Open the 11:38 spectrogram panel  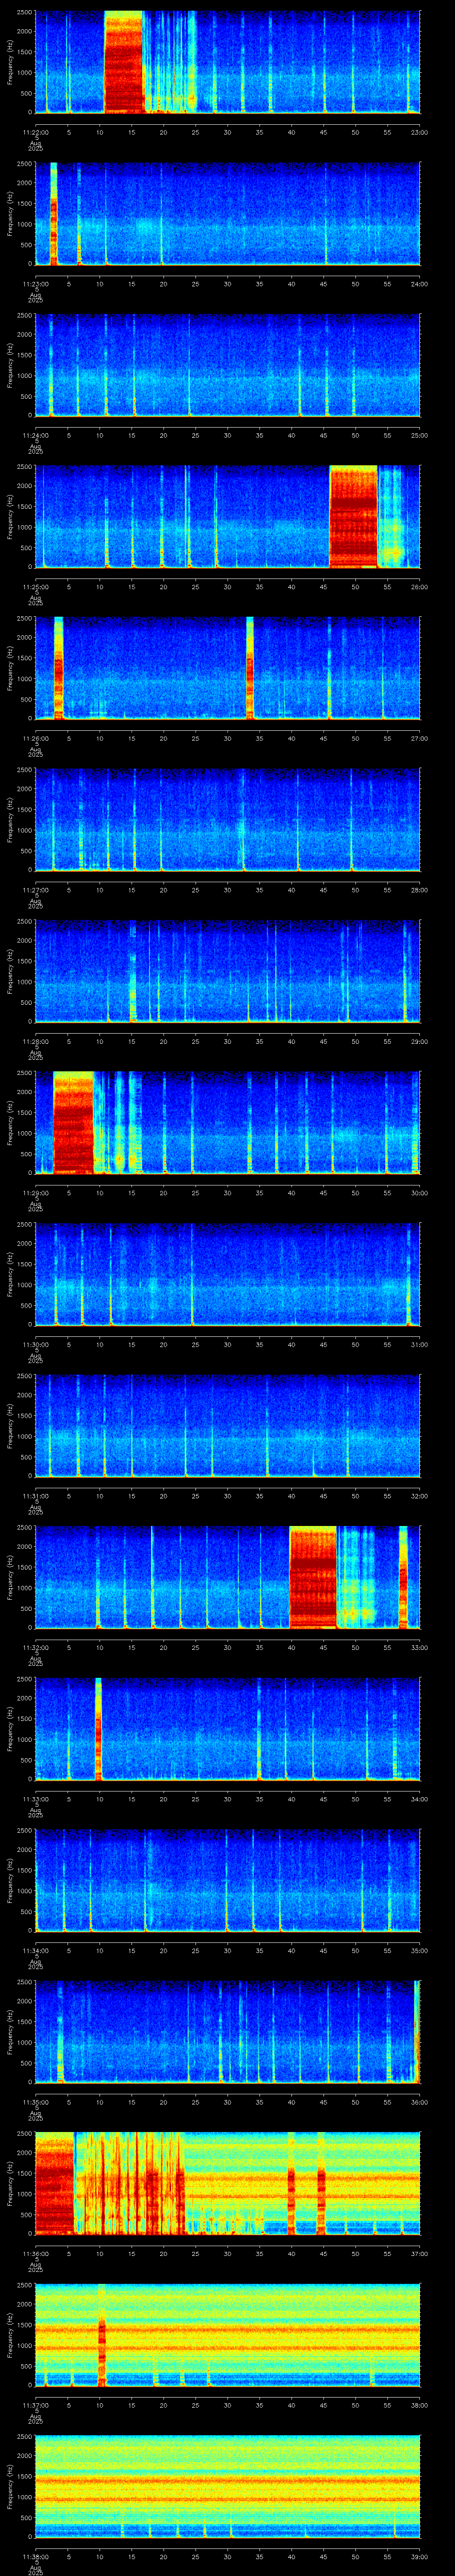(x=227, y=2487)
